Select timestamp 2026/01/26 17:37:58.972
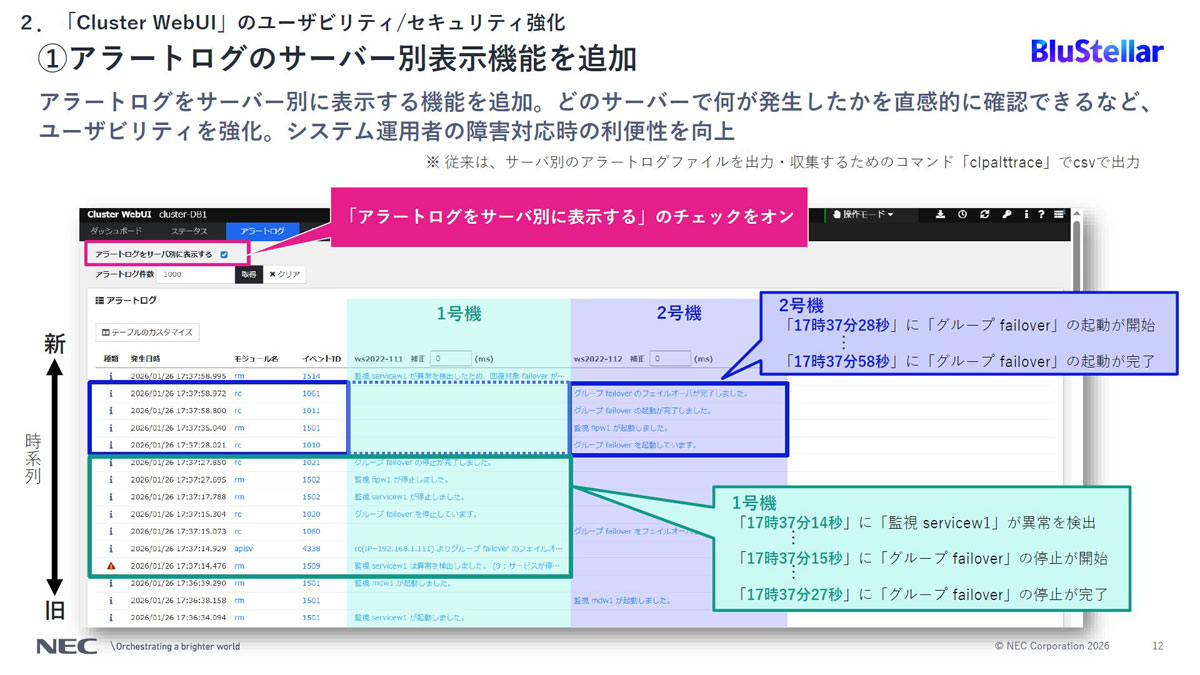 click(x=178, y=393)
